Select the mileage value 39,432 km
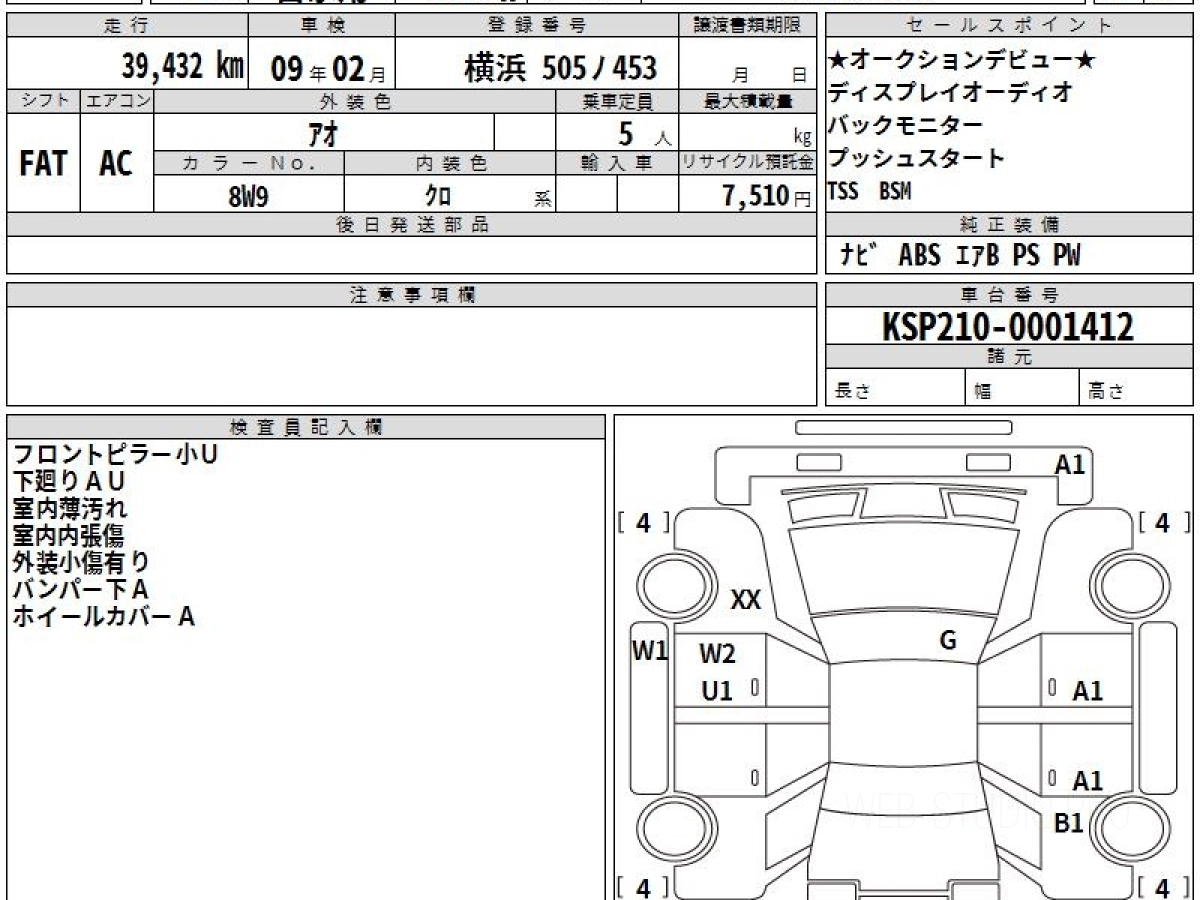The width and height of the screenshot is (1200, 900). tap(182, 67)
